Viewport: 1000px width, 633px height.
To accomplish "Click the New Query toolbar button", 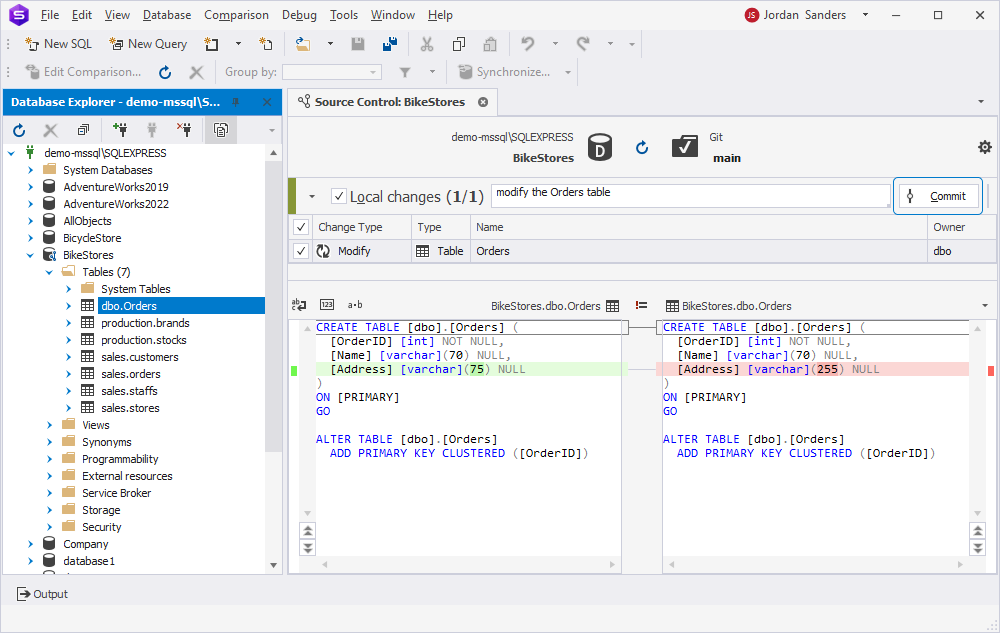I will coord(148,44).
